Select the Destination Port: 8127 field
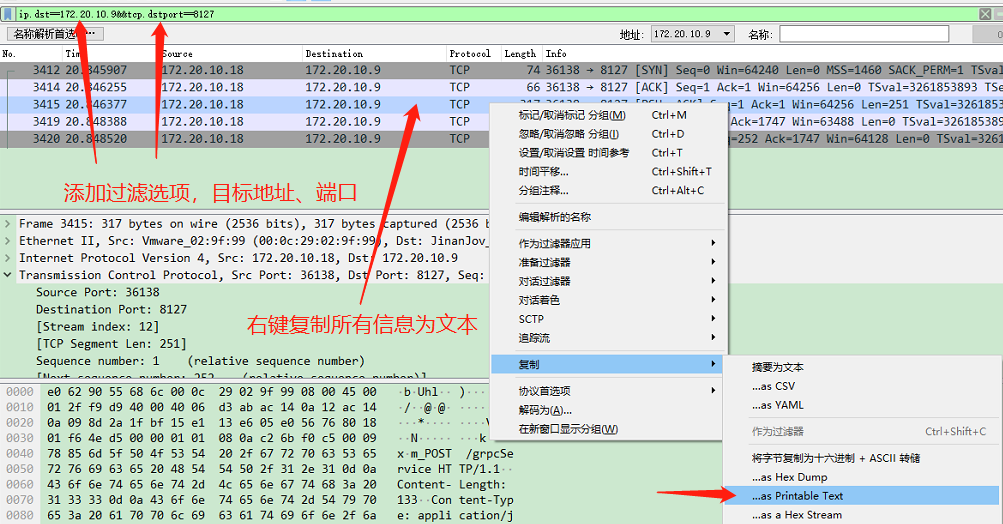The height and width of the screenshot is (524, 1003). tap(111, 310)
